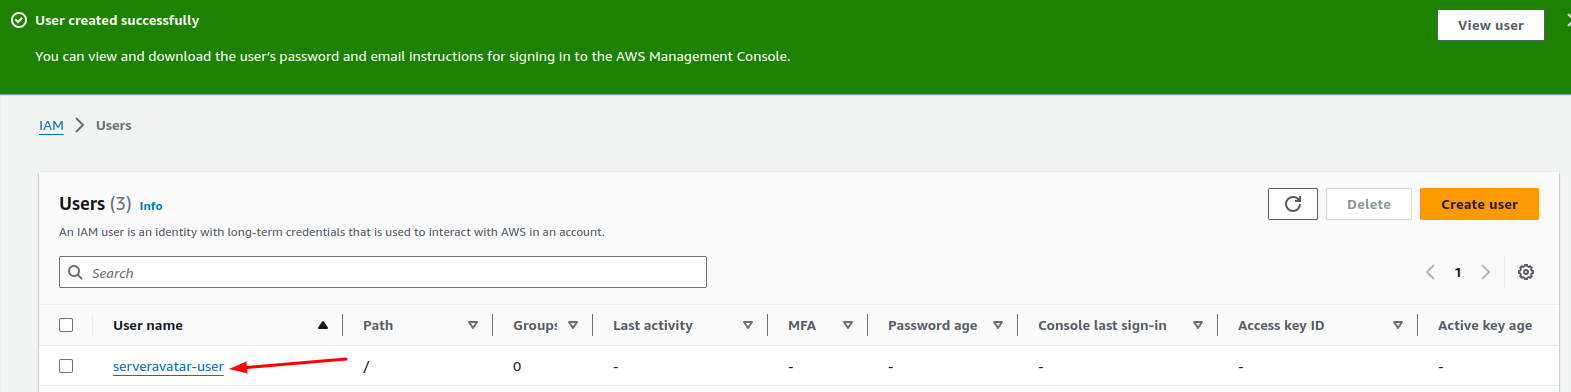Select the serveravatar-user row checkbox
The image size is (1571, 392).
click(x=66, y=366)
